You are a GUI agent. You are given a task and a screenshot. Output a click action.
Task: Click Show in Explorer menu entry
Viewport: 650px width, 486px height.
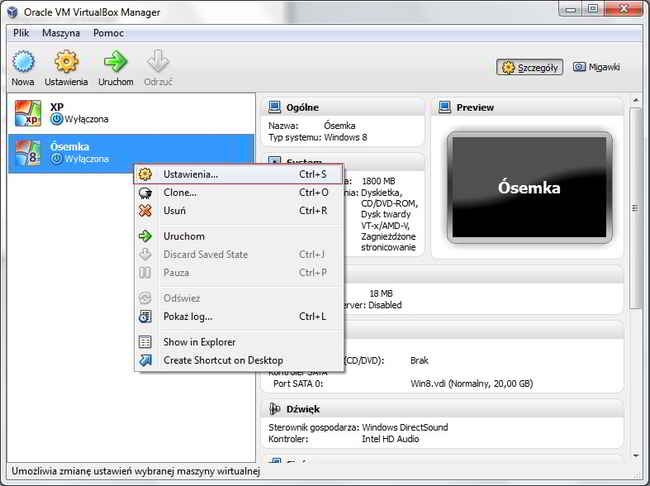pos(199,342)
